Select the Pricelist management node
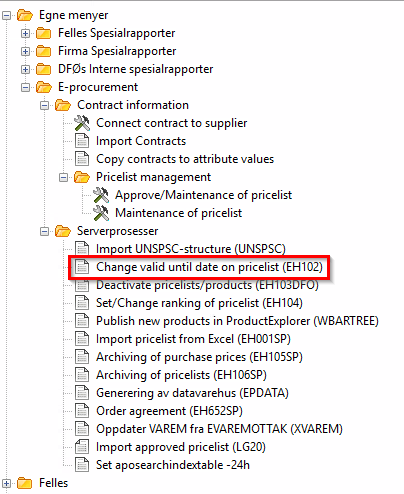The width and height of the screenshot is (404, 494). [x=153, y=177]
